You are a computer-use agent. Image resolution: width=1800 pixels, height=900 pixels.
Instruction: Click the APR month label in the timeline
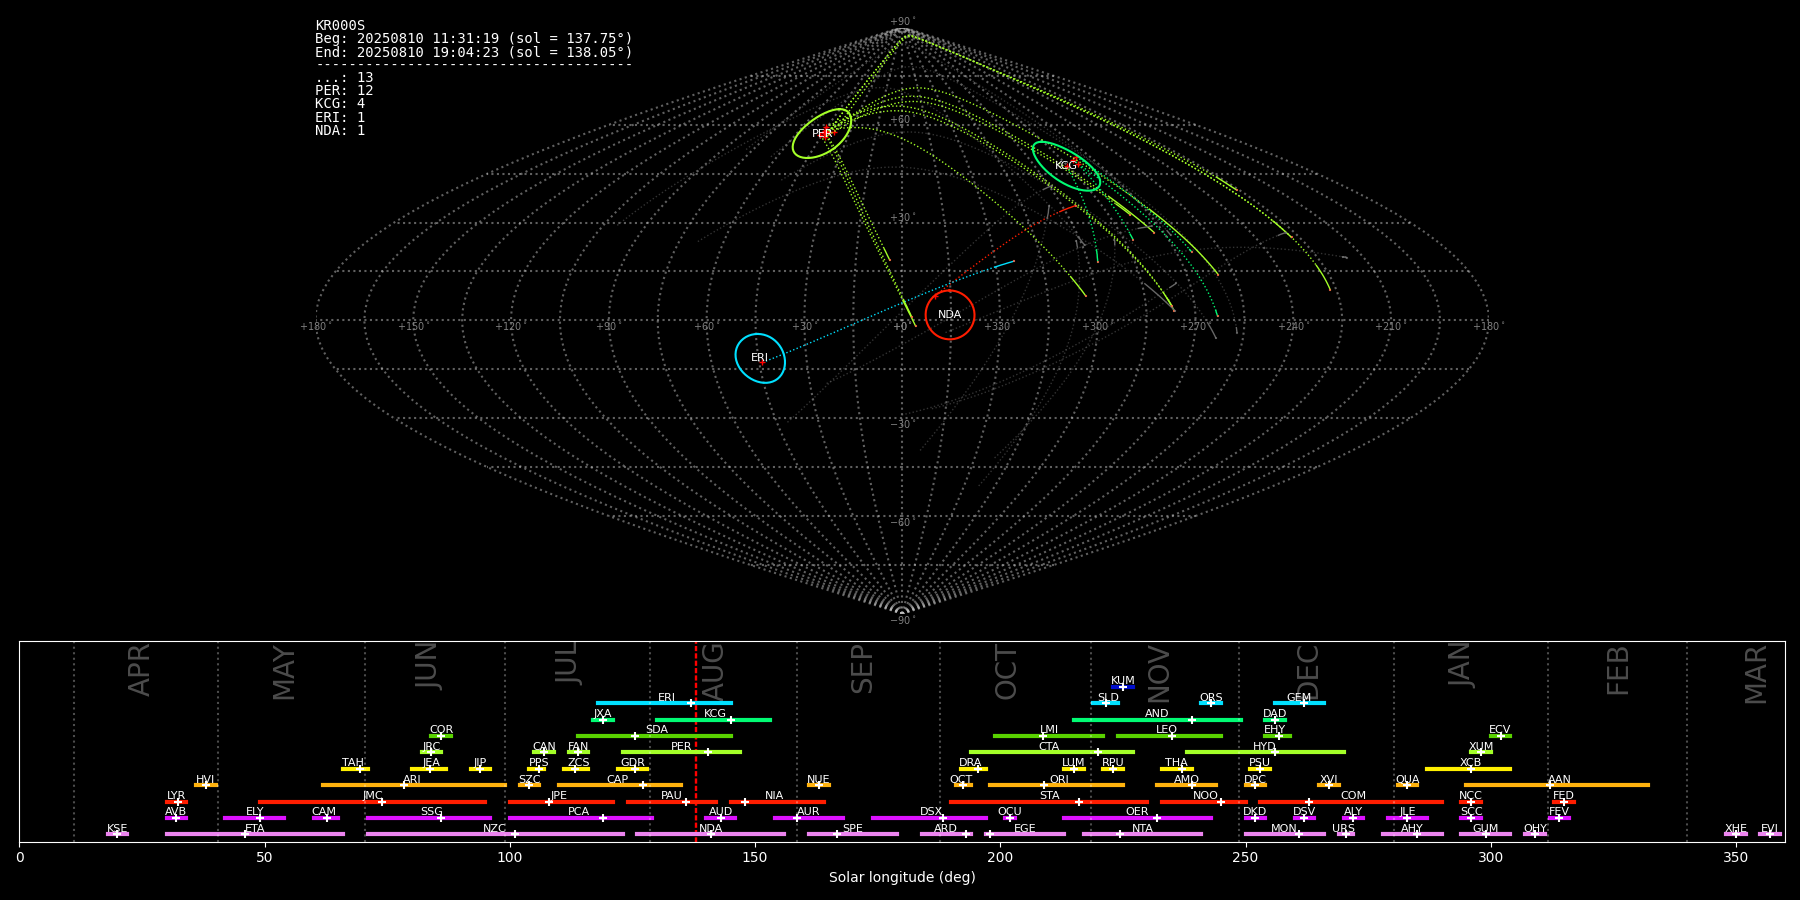139,670
